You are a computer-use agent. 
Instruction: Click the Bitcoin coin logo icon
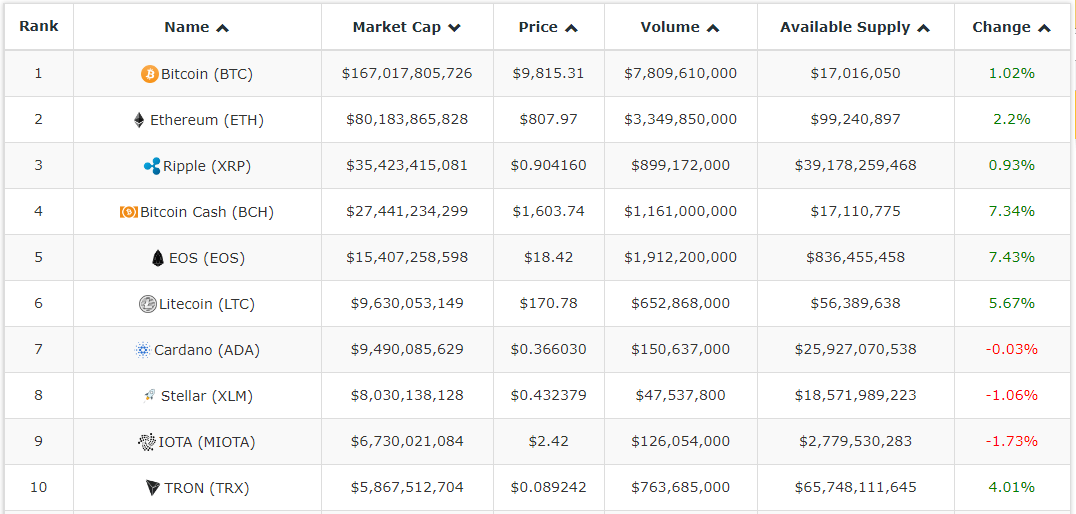[150, 74]
